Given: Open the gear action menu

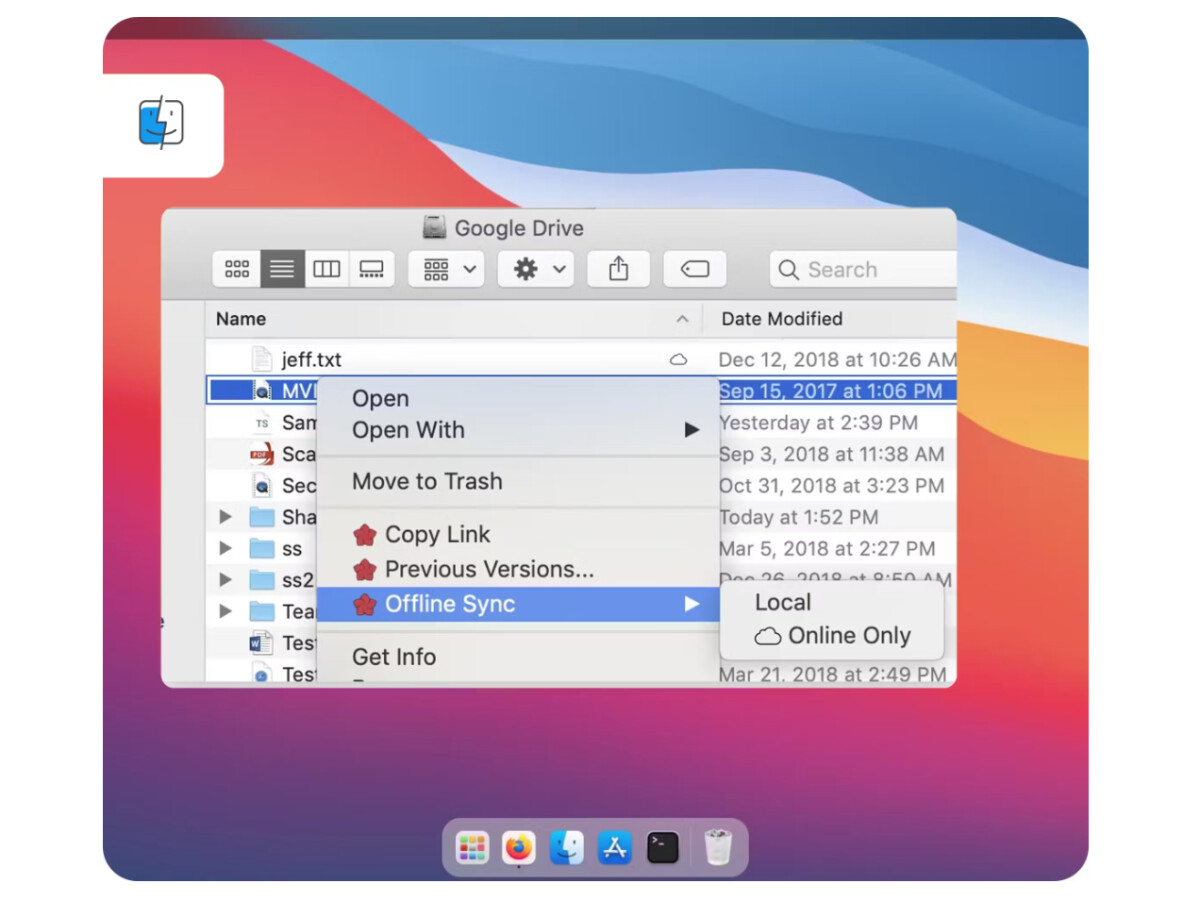Looking at the screenshot, I should 536,269.
